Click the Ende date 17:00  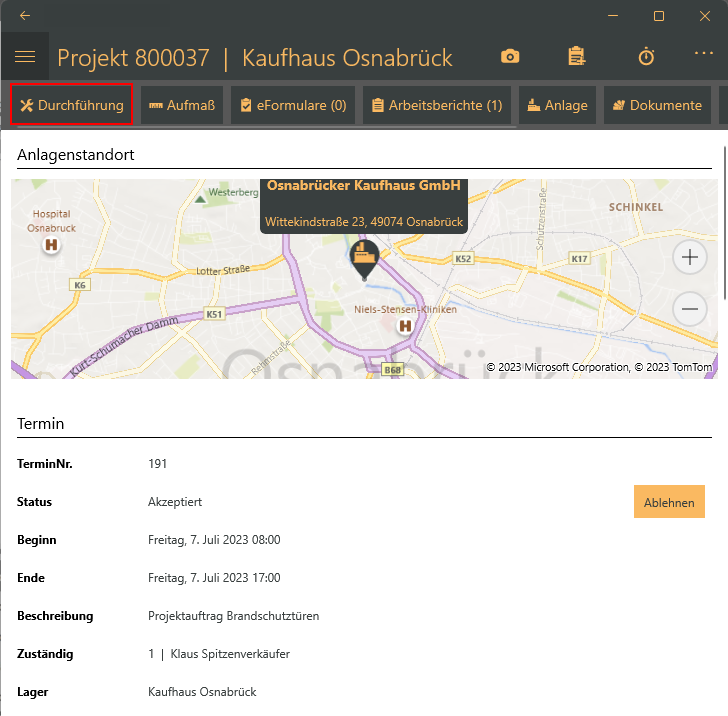tap(214, 578)
